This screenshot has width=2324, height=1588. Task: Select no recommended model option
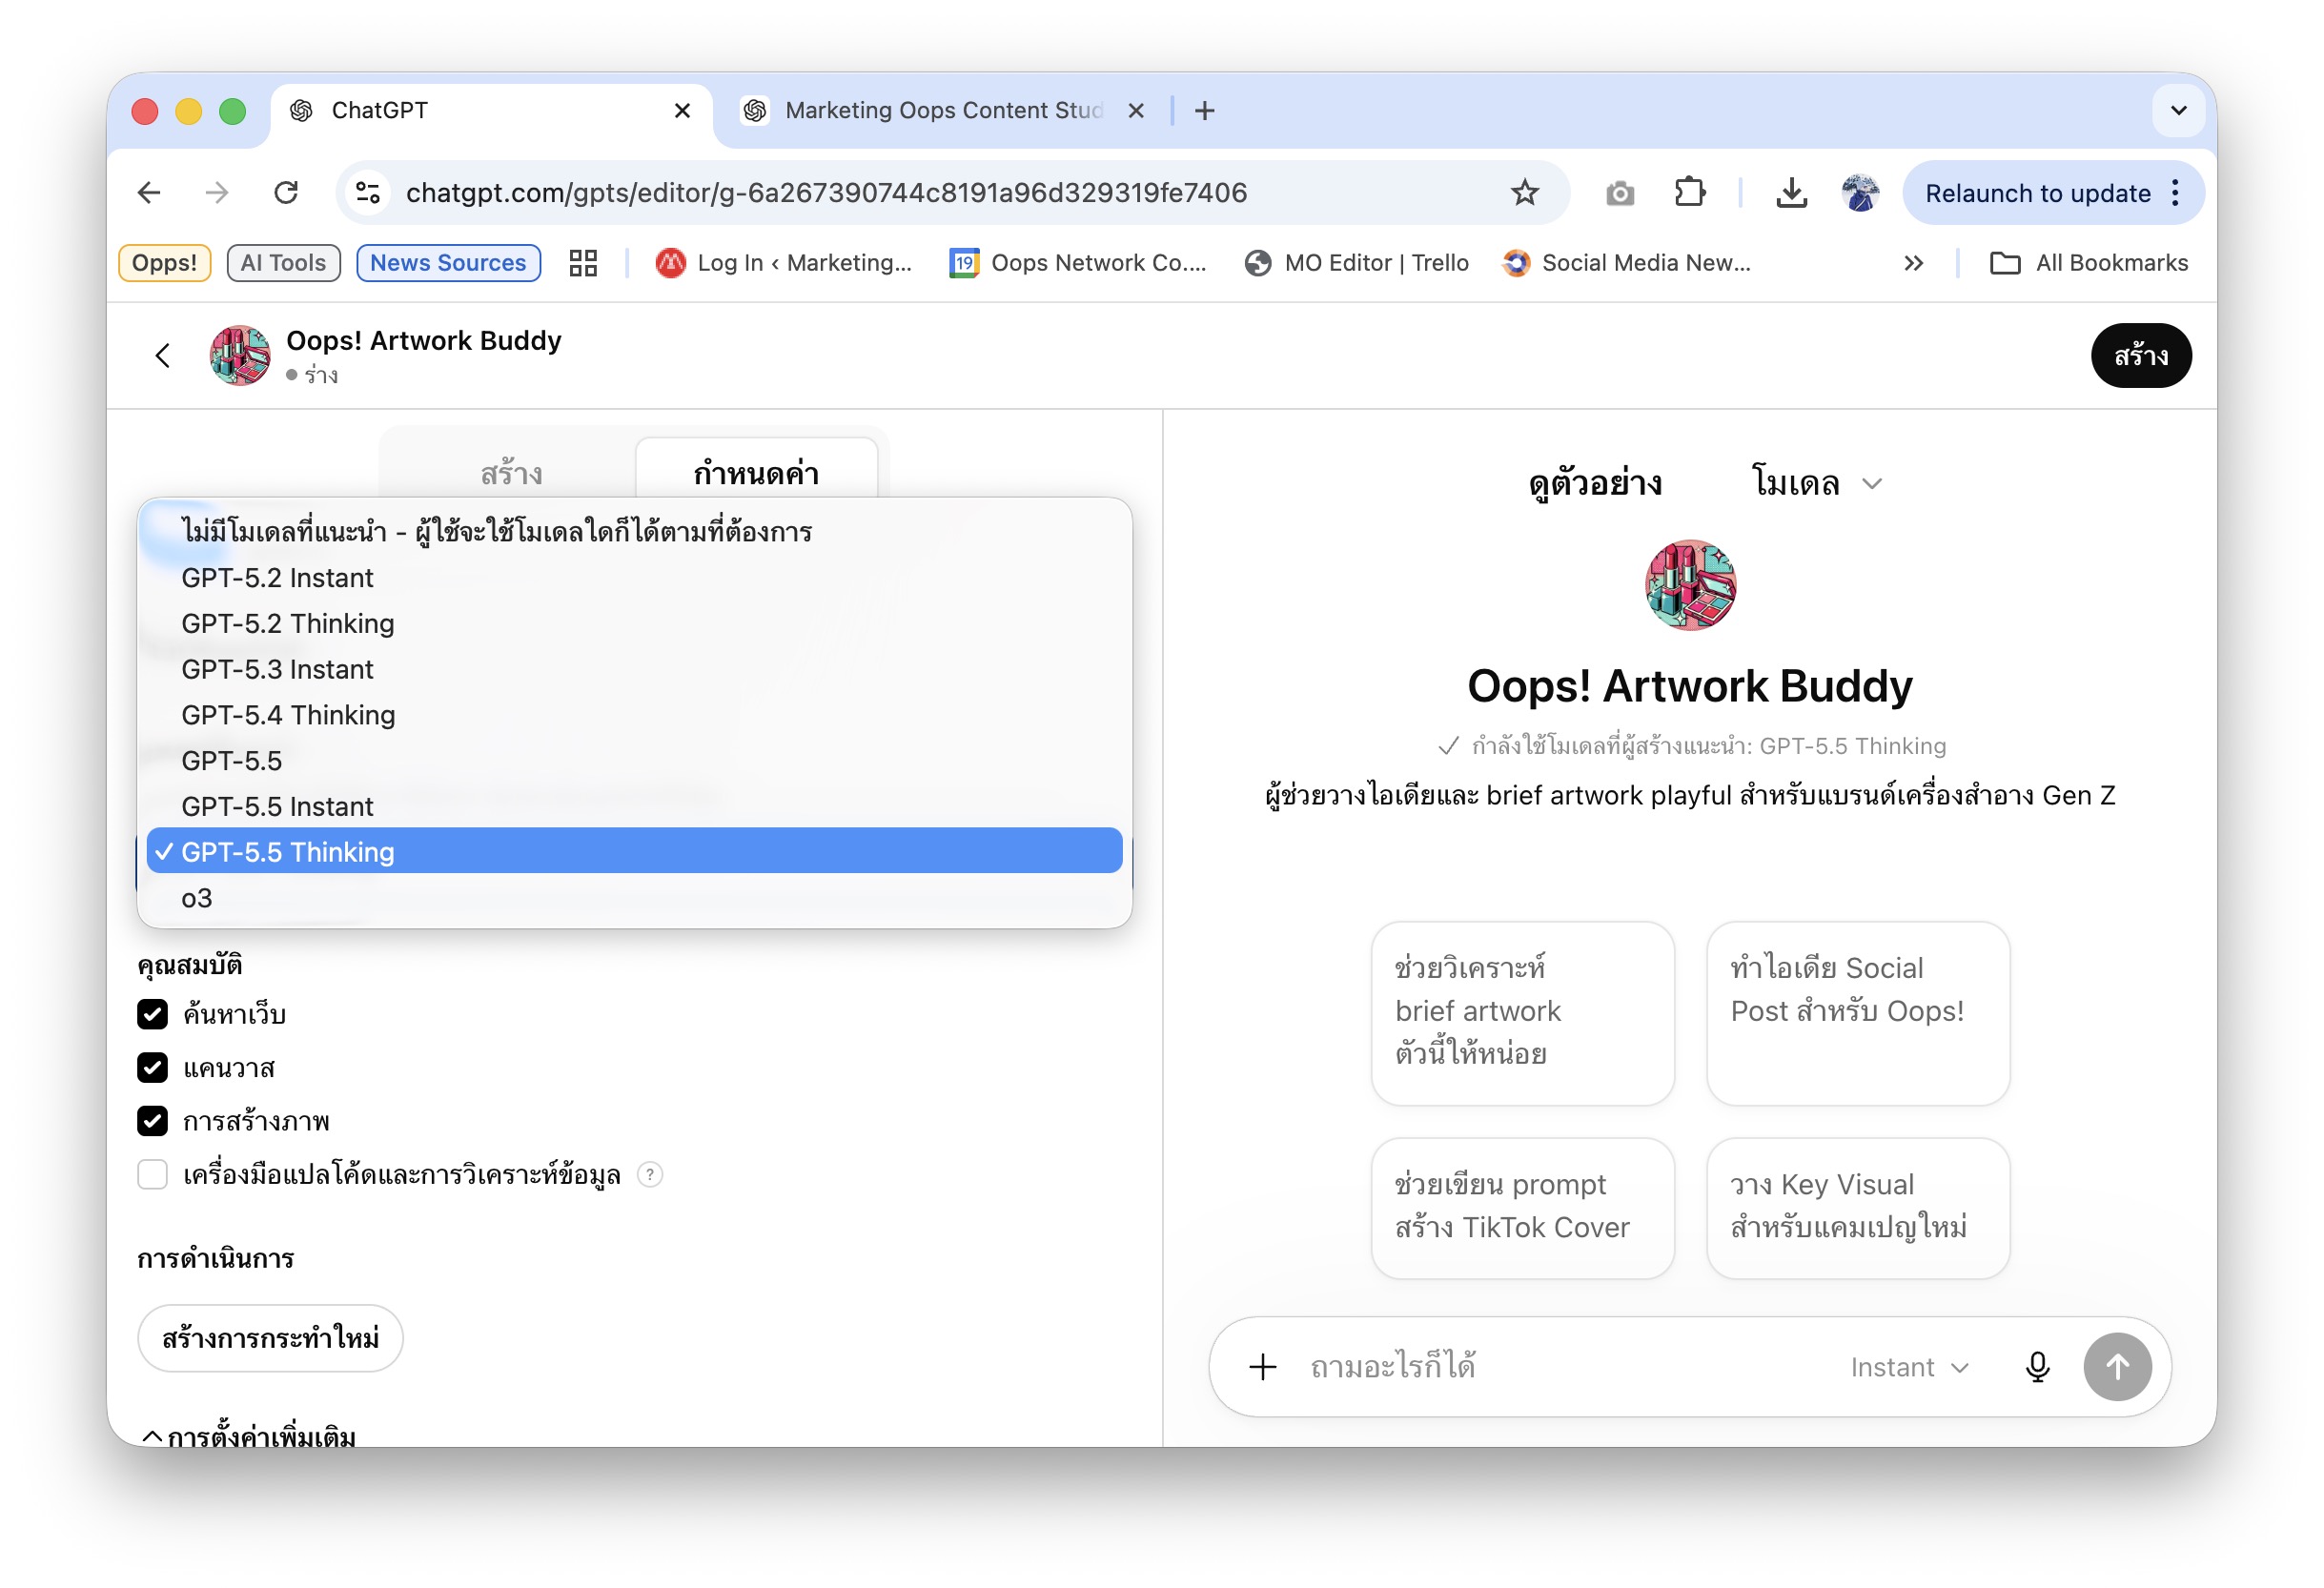pyautogui.click(x=634, y=531)
